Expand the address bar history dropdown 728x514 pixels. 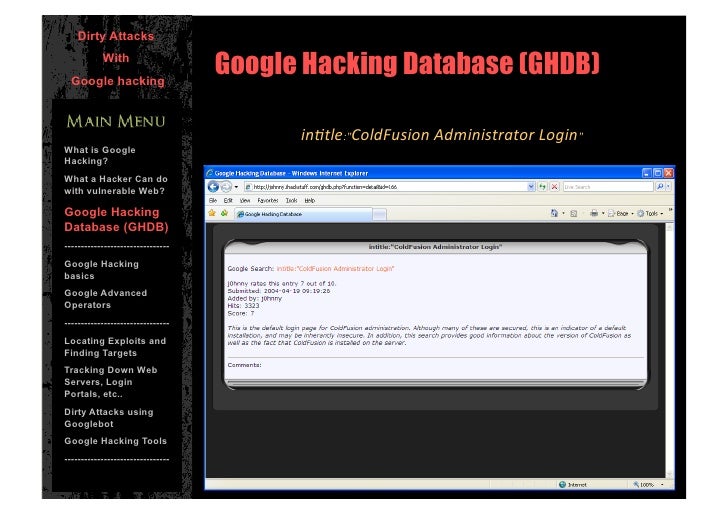pos(531,187)
